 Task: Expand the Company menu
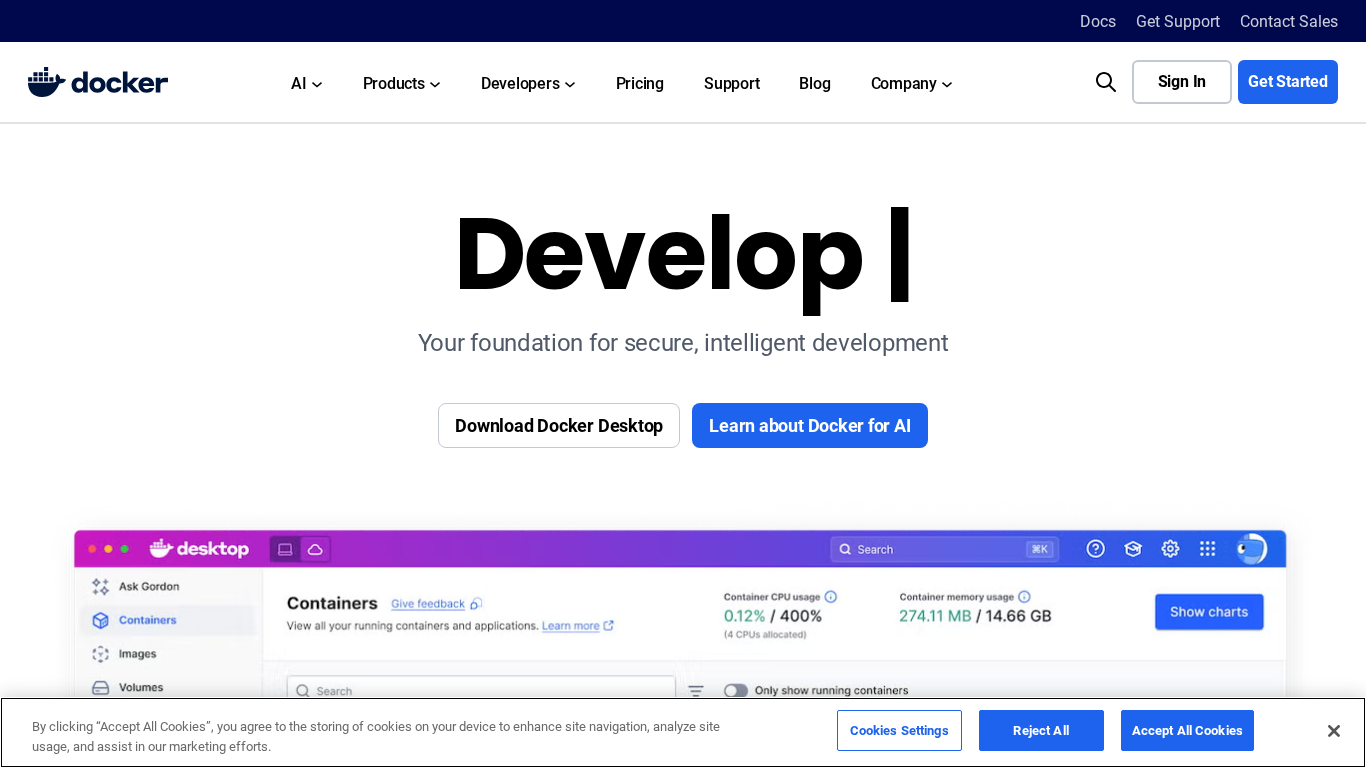click(912, 83)
